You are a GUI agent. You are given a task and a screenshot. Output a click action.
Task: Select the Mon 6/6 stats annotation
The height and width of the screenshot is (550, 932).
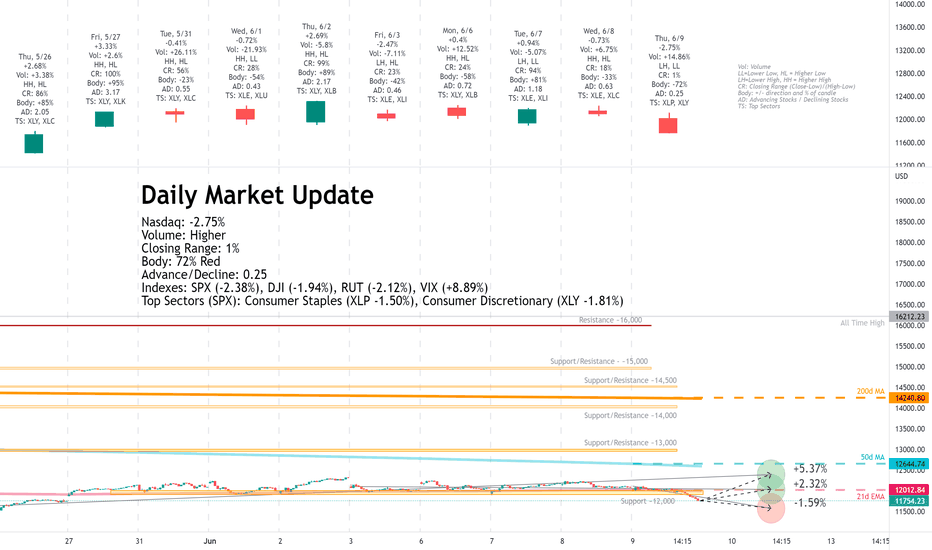point(458,62)
